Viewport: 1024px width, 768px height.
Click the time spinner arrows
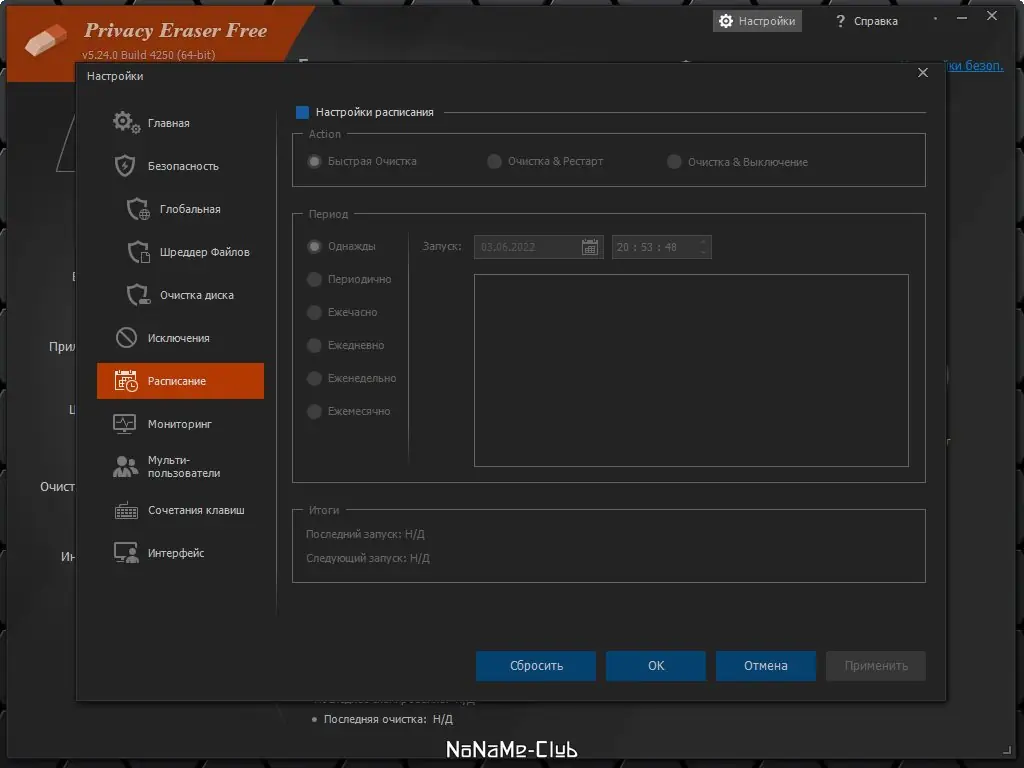point(703,247)
